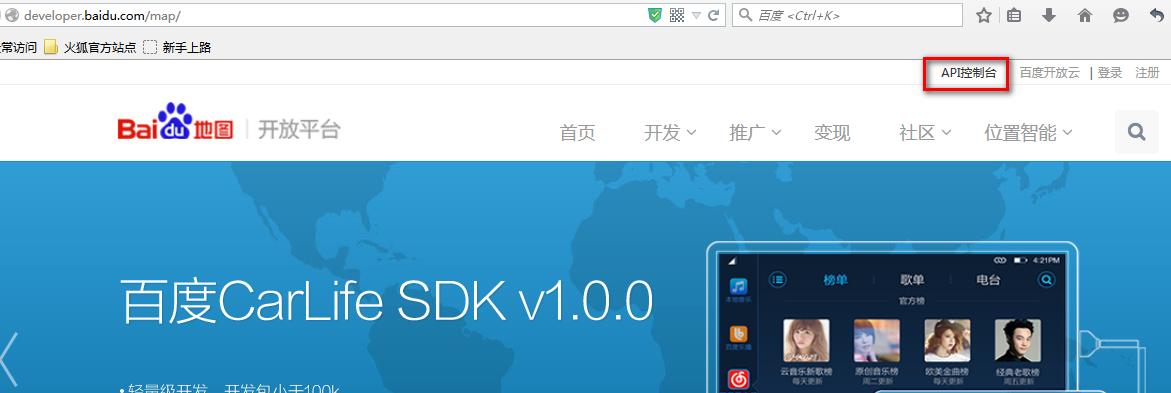Click the search icon in CarLife screen
This screenshot has height=393, width=1171.
pyautogui.click(x=1046, y=280)
